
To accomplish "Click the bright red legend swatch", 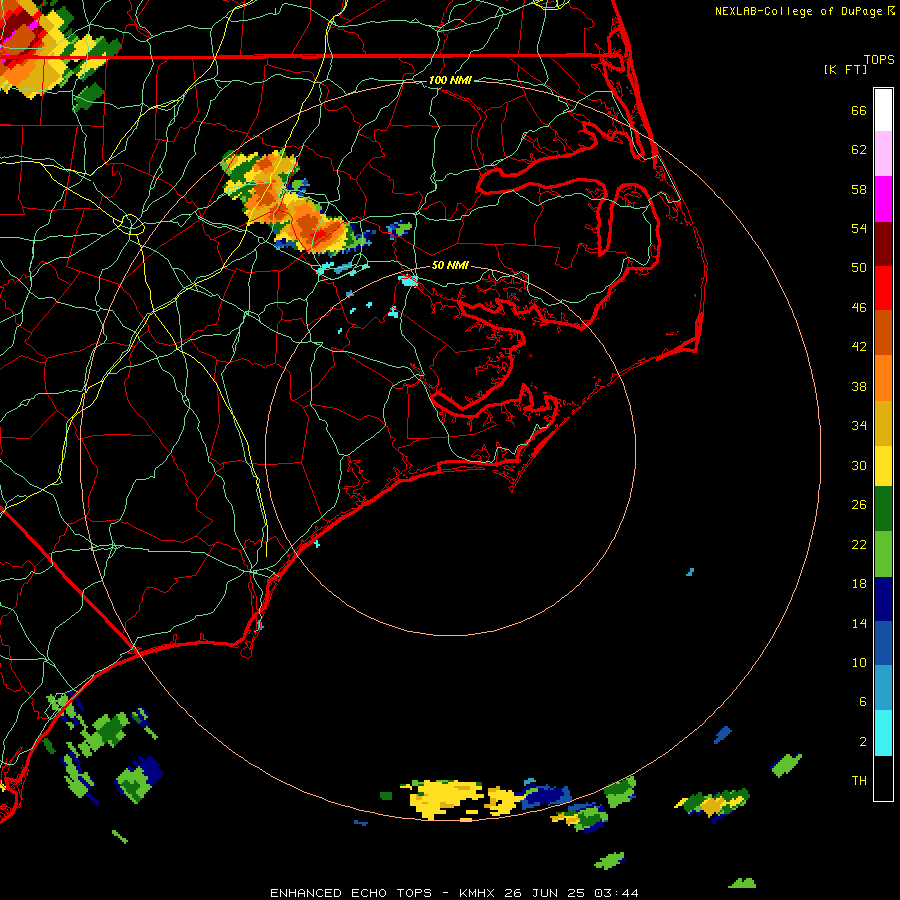I will click(x=883, y=288).
